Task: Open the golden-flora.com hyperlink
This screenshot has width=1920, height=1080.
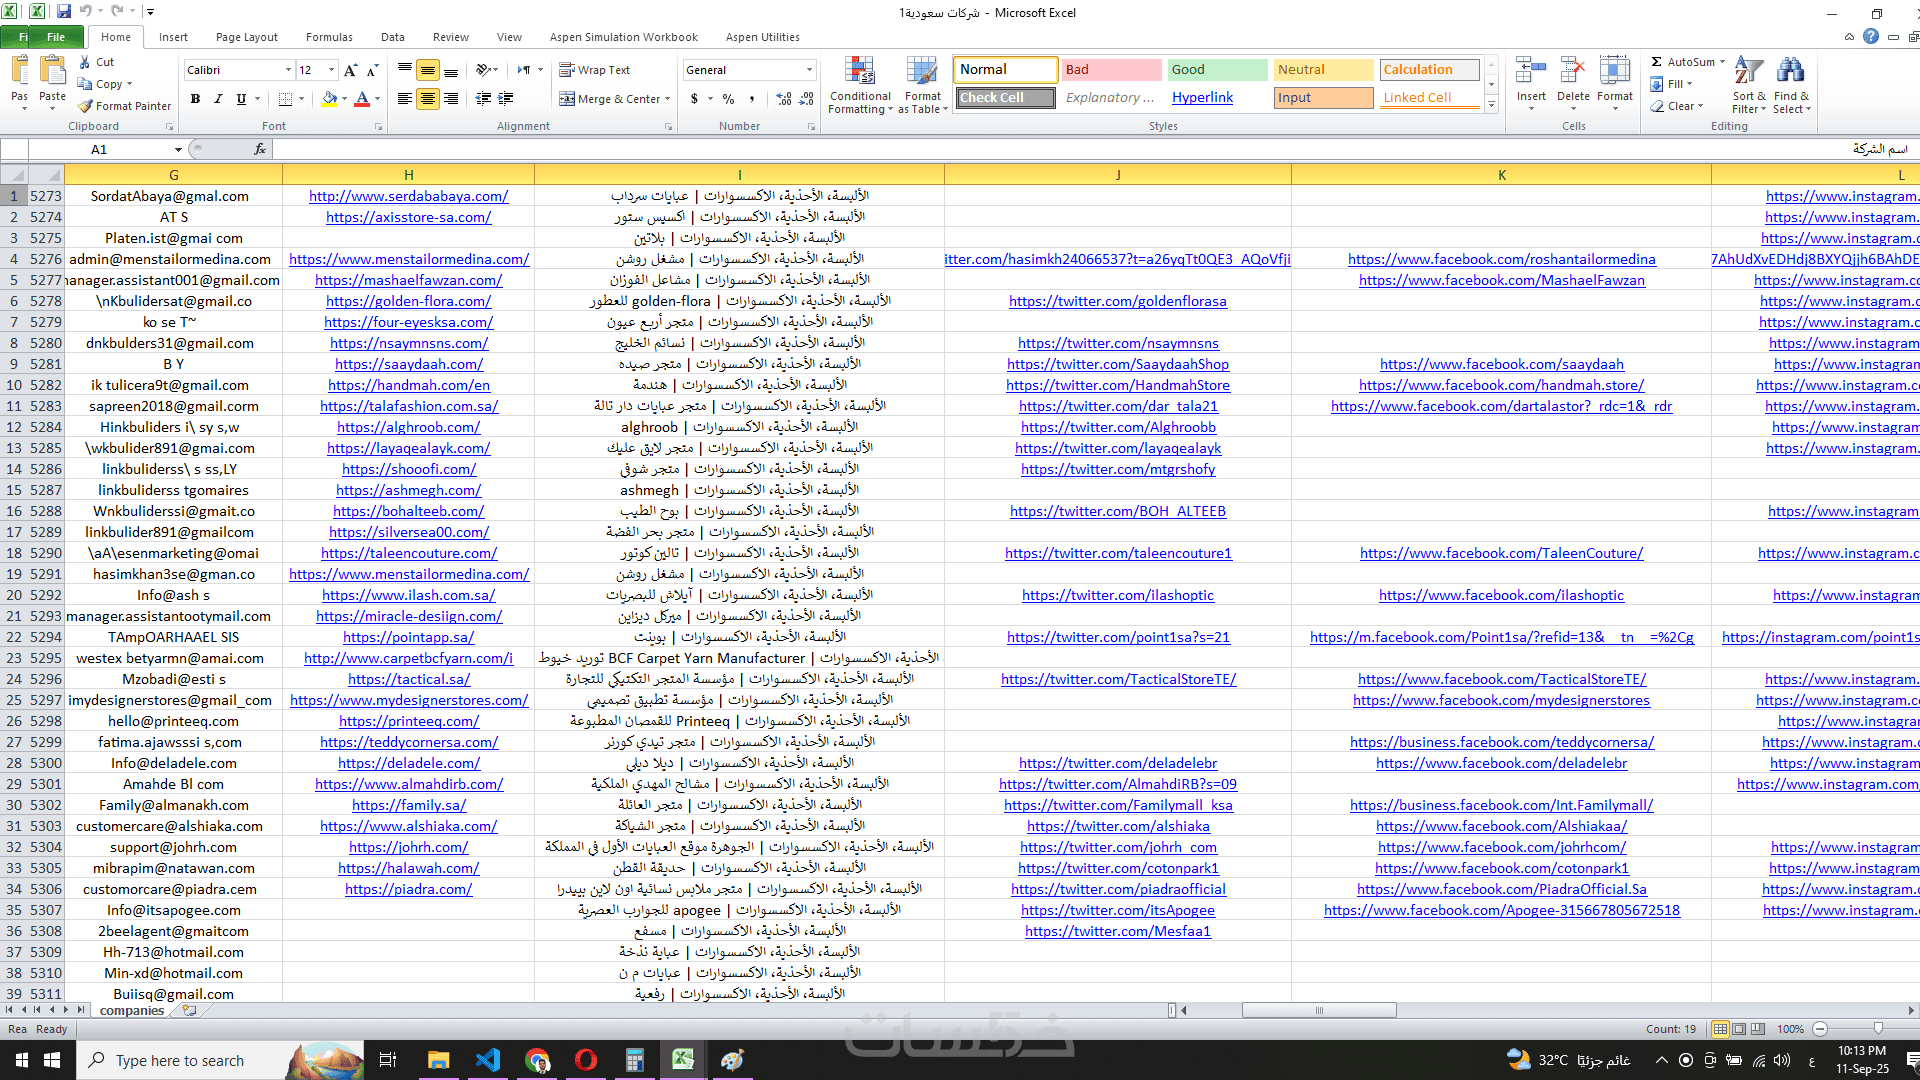Action: click(x=408, y=301)
